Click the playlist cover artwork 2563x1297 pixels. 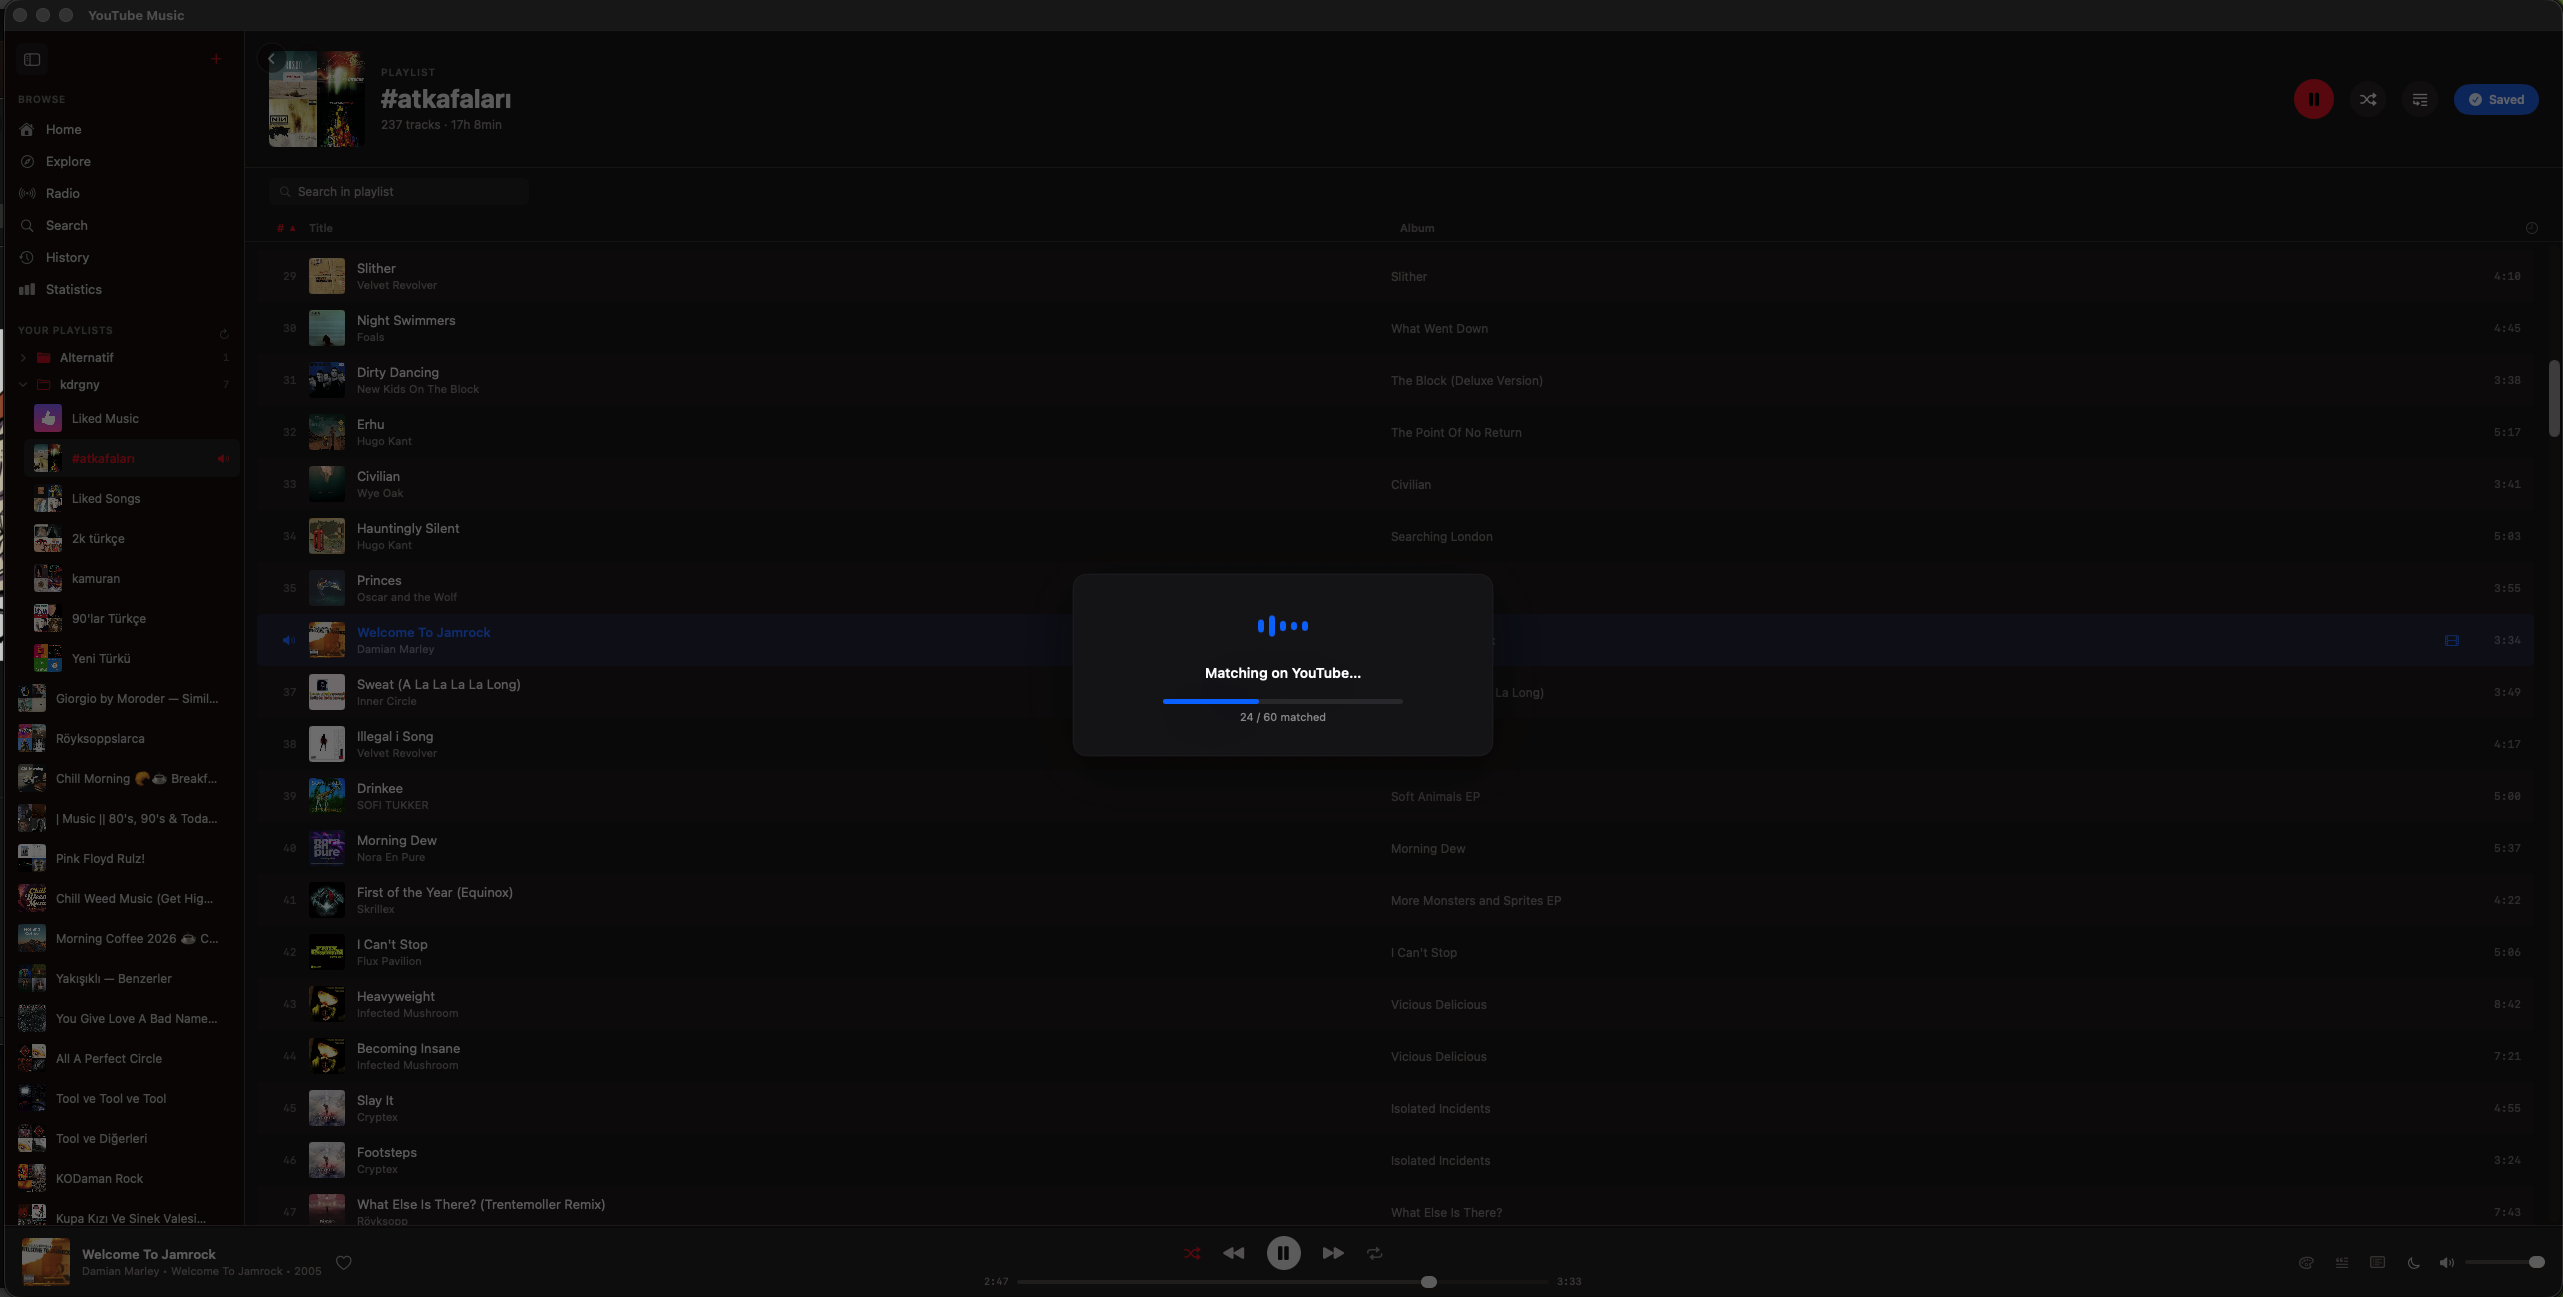[316, 99]
